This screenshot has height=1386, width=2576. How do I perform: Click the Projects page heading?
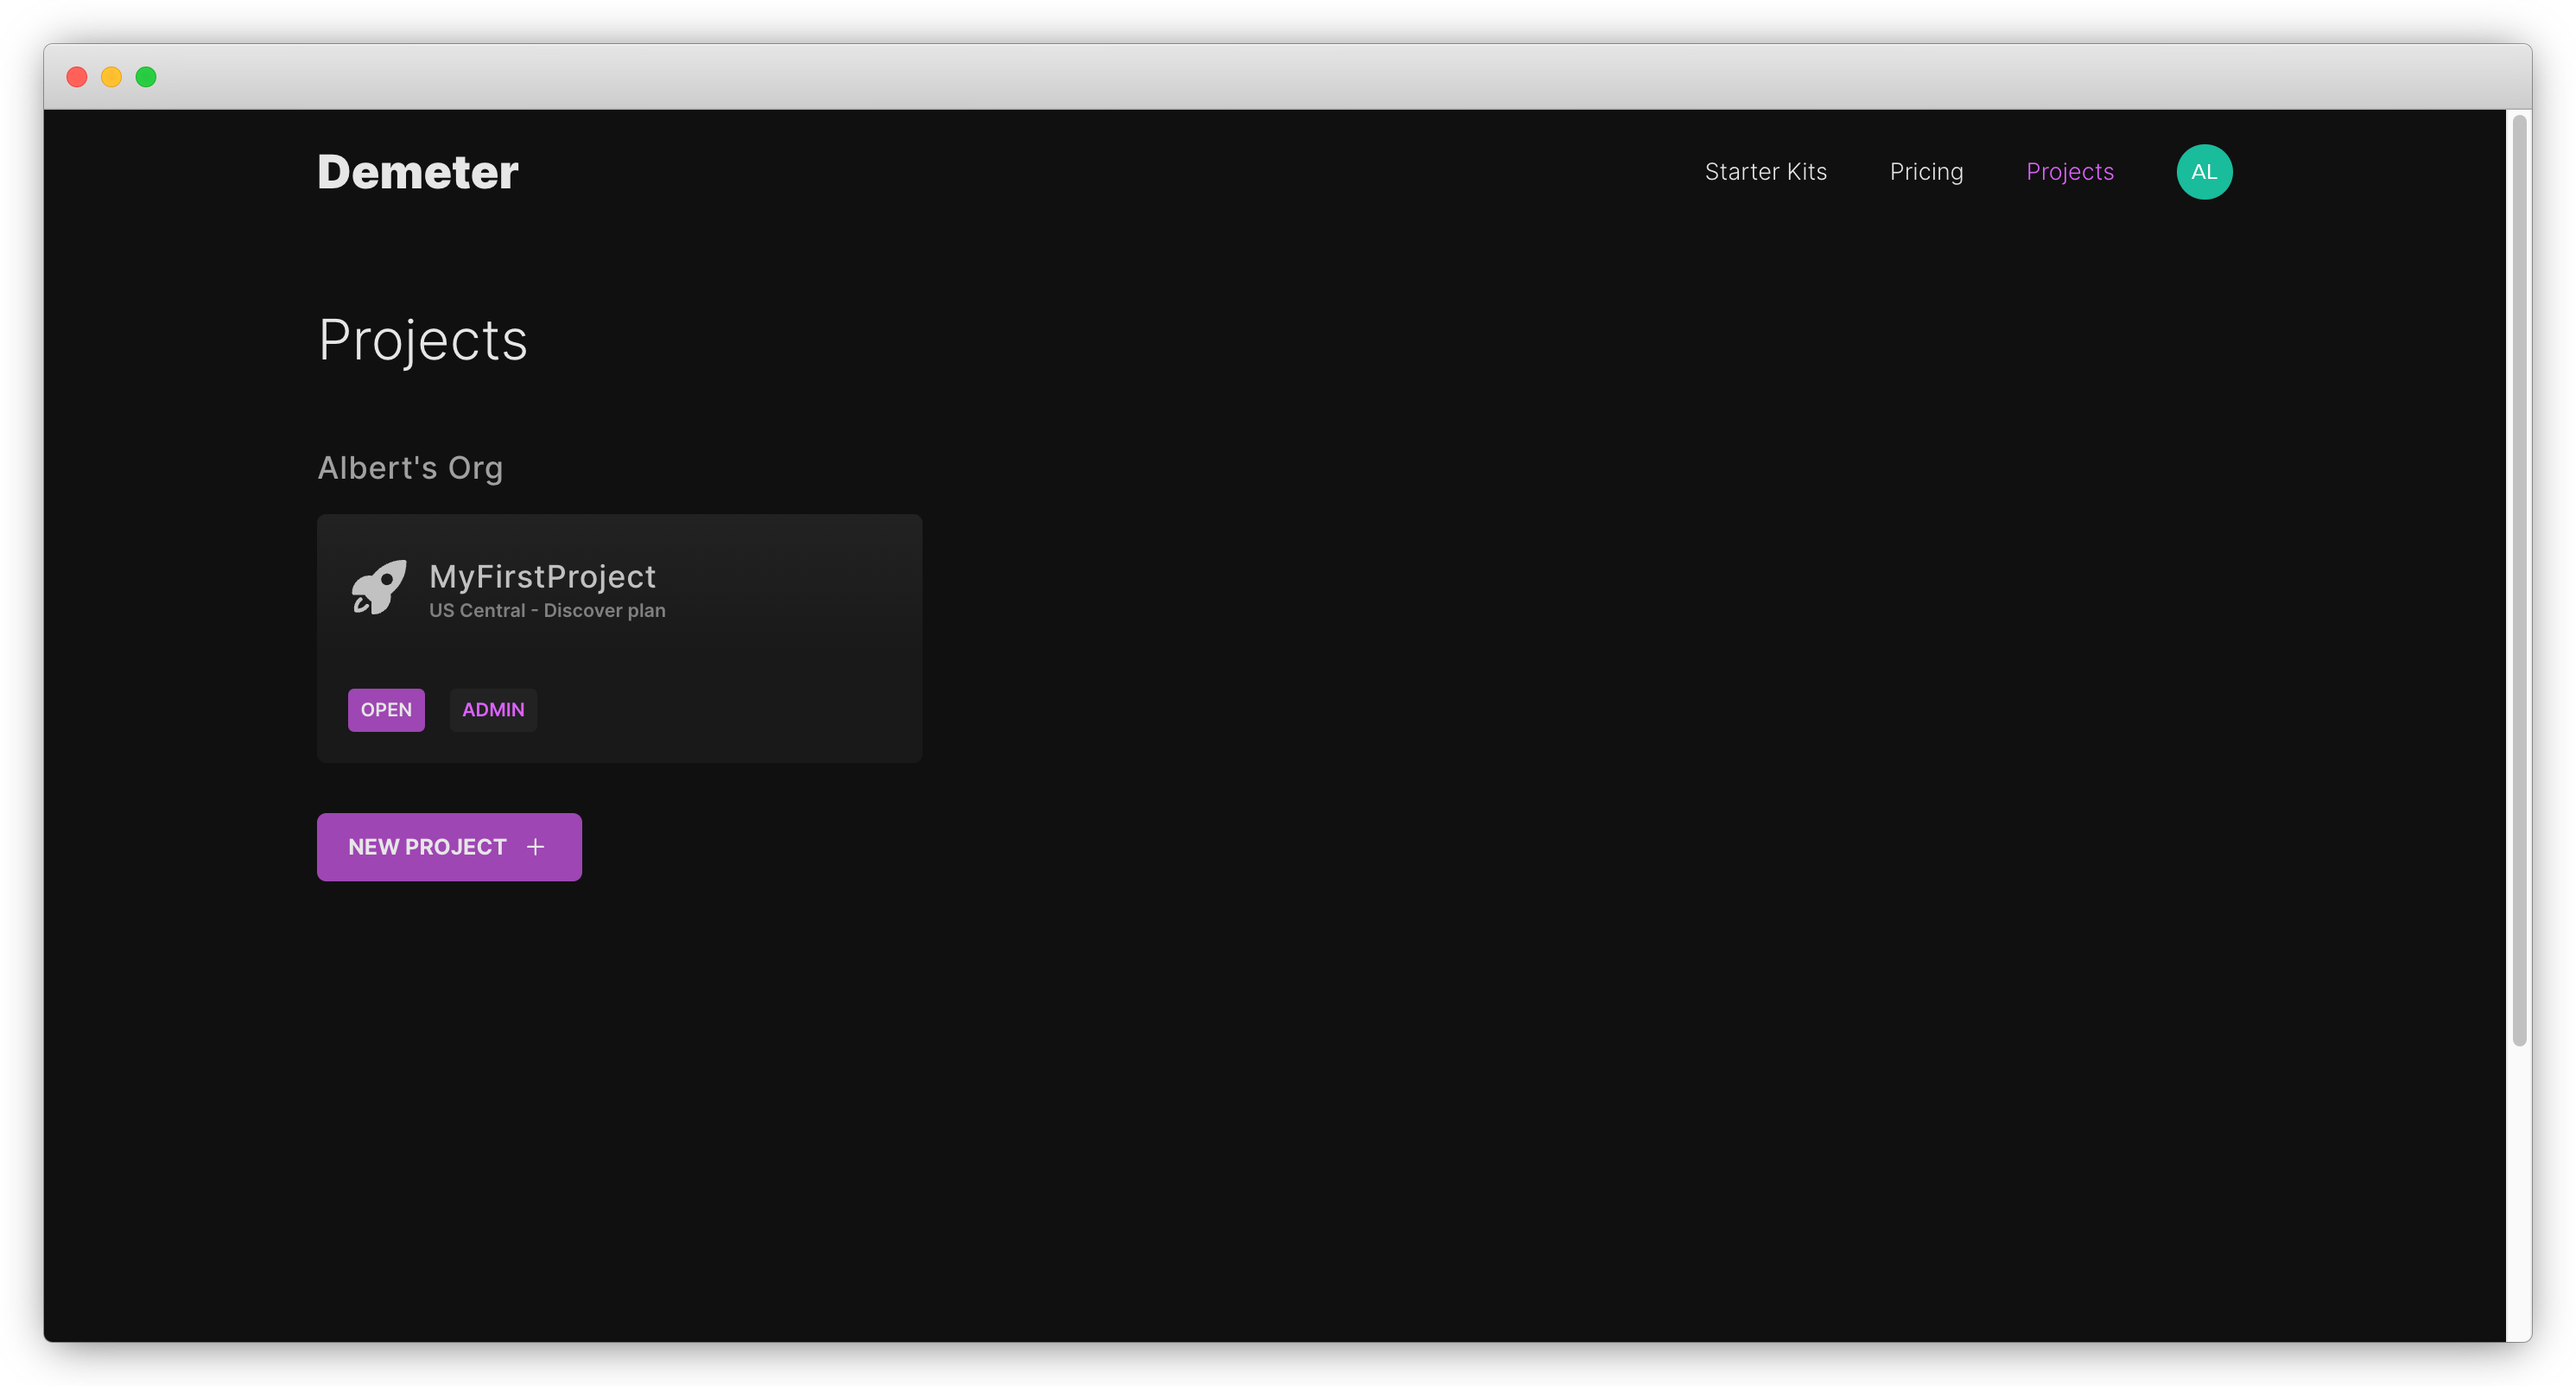[x=422, y=340]
